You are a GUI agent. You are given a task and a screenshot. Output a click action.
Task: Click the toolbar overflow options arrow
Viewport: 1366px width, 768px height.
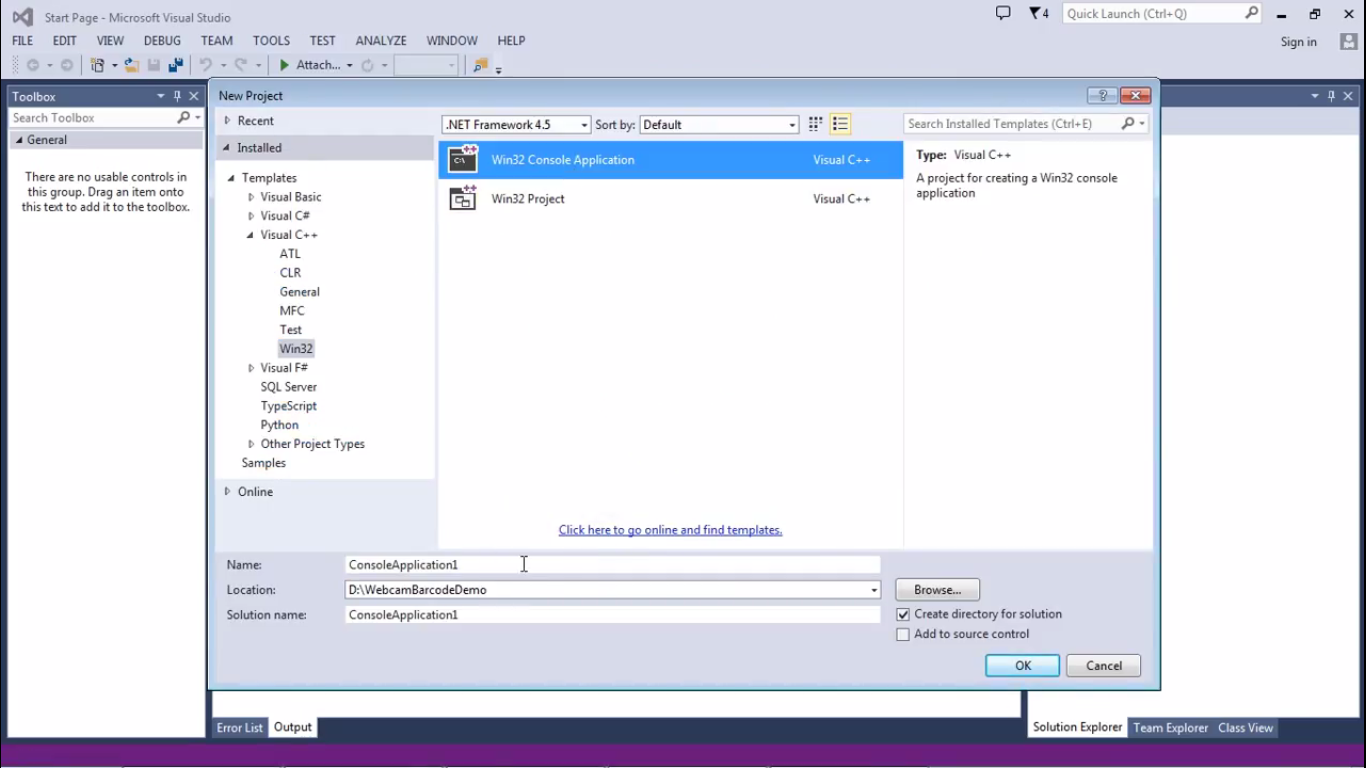point(498,69)
